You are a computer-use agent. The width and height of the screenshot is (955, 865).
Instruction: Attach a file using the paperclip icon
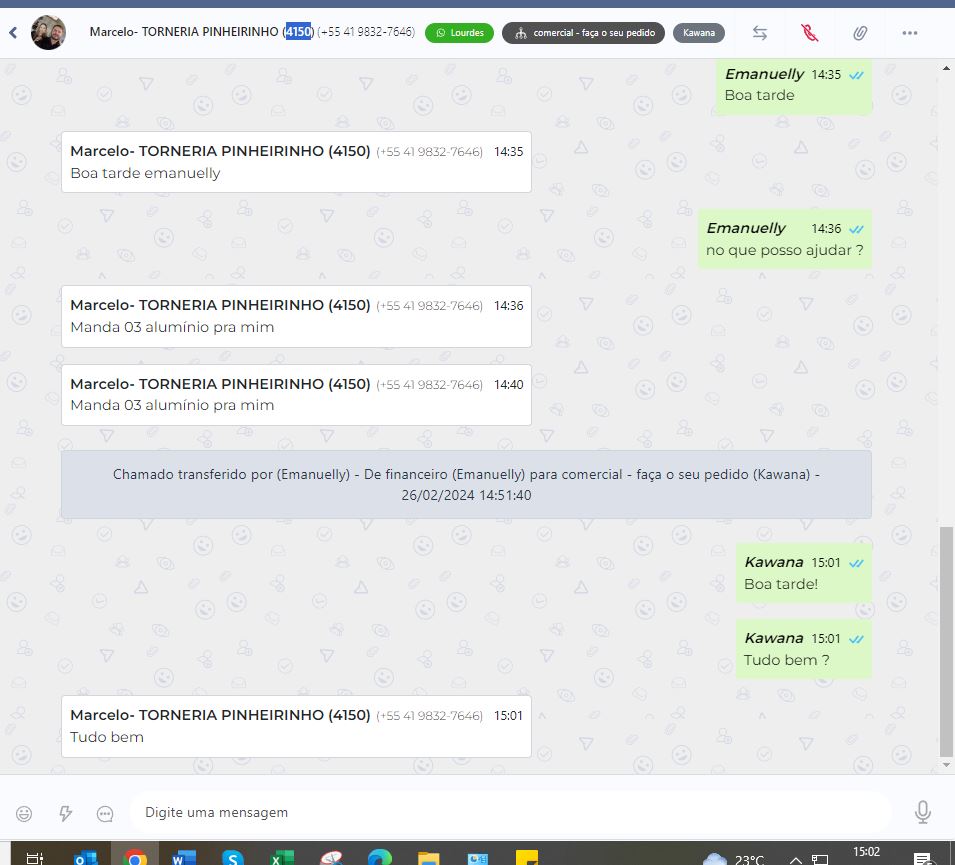tap(860, 33)
